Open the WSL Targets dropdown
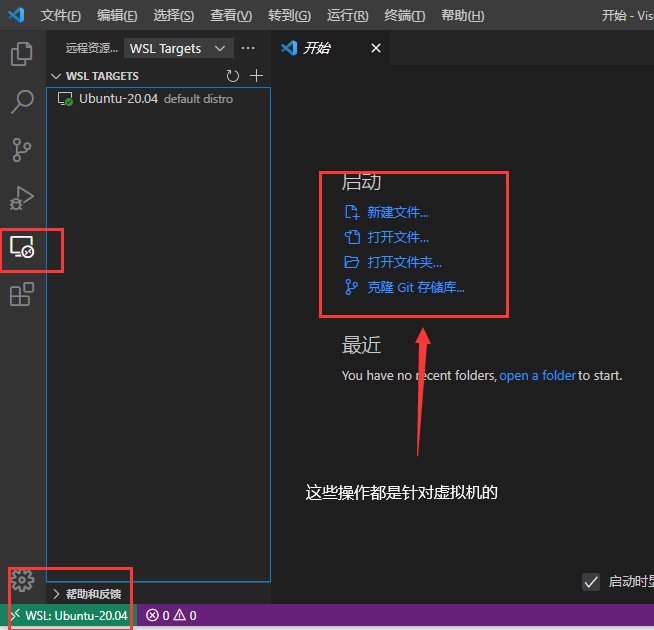This screenshot has width=654, height=630. (179, 48)
